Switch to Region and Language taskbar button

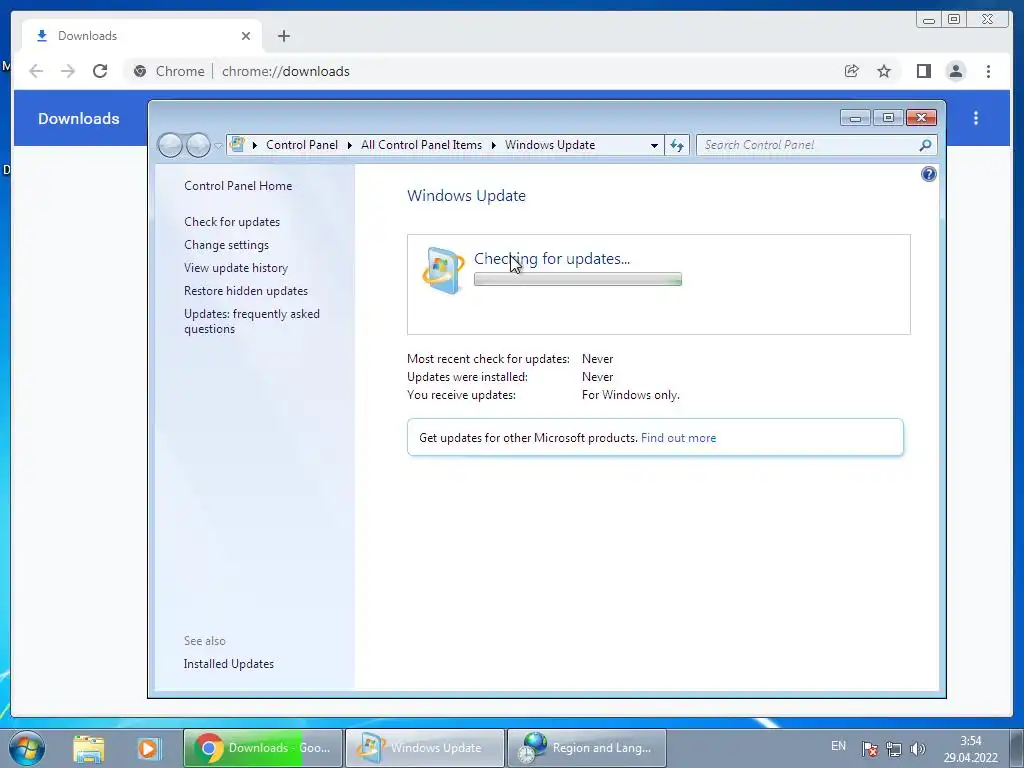587,748
